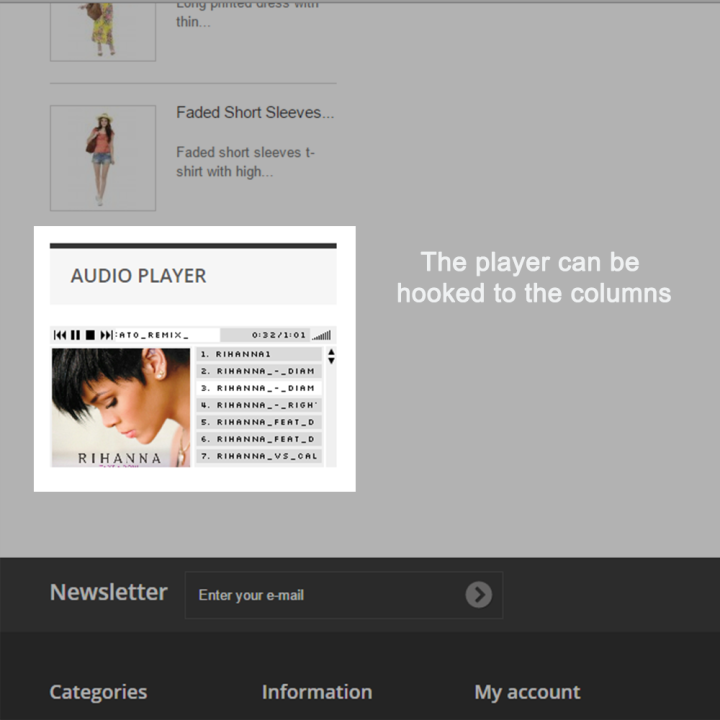Play track 2 RIHANNA_-_DIAM
Viewport: 720px width, 720px height.
(x=259, y=371)
